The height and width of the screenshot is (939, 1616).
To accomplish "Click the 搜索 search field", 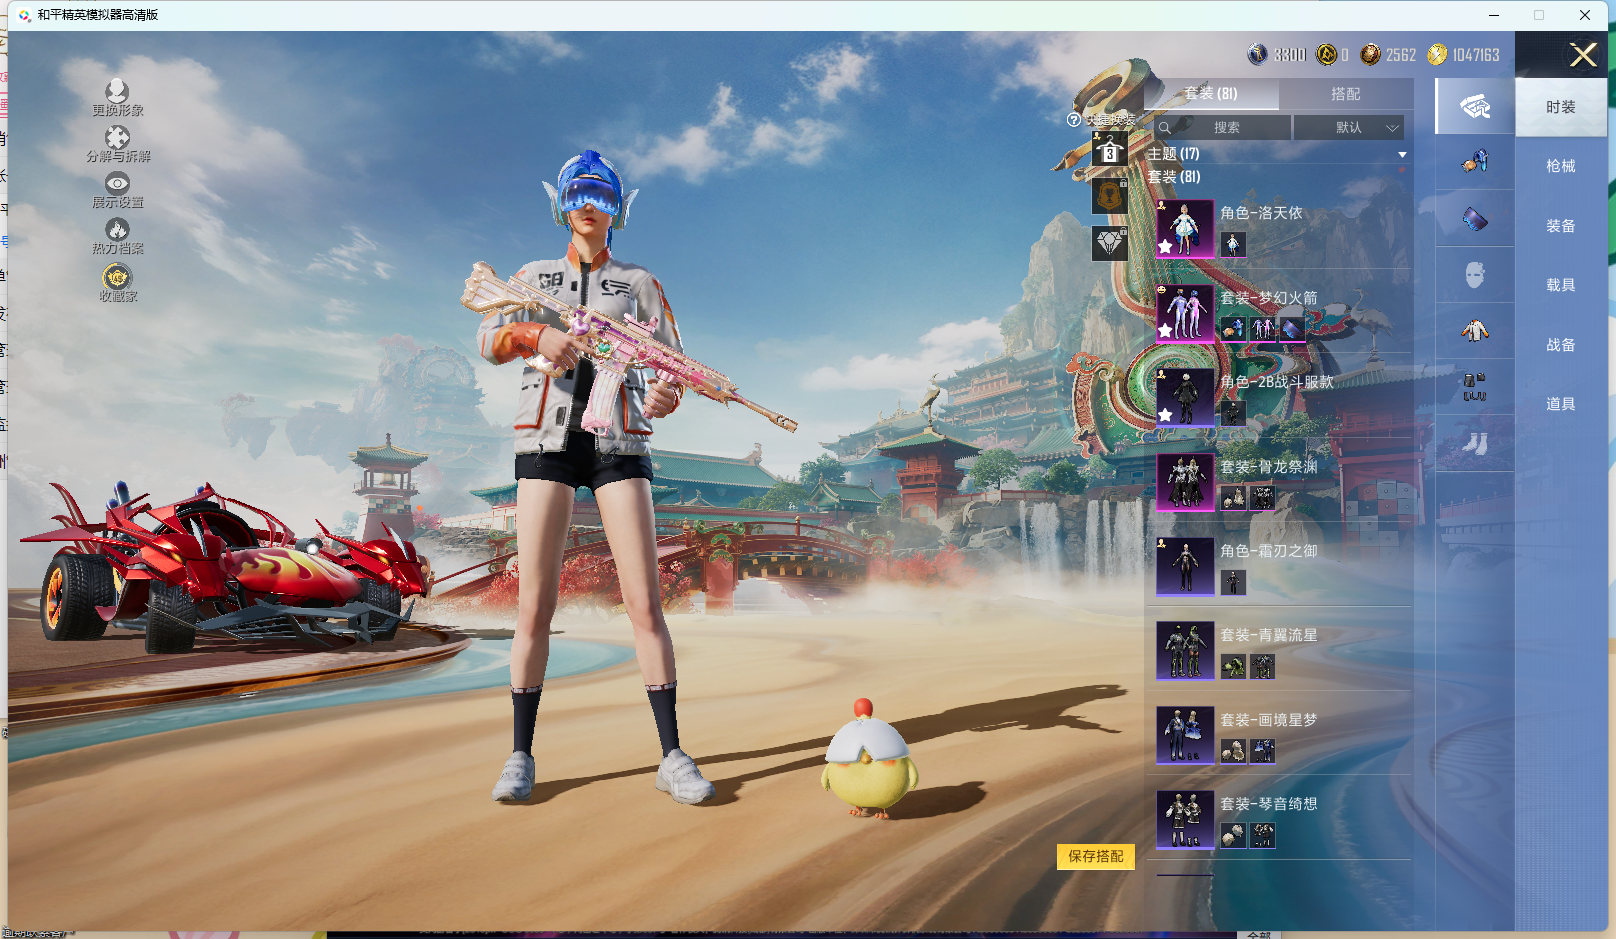I will point(1225,128).
